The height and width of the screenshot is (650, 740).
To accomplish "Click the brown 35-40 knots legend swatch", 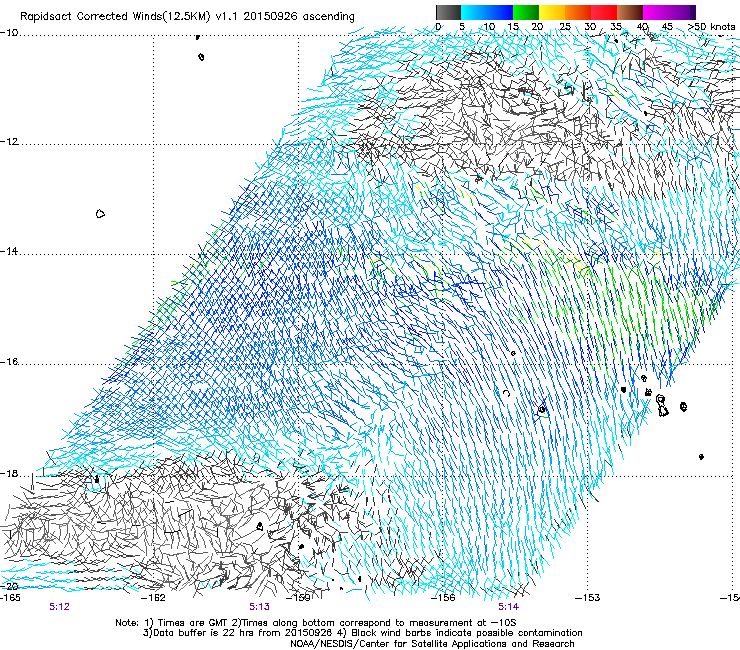I will pyautogui.click(x=630, y=12).
